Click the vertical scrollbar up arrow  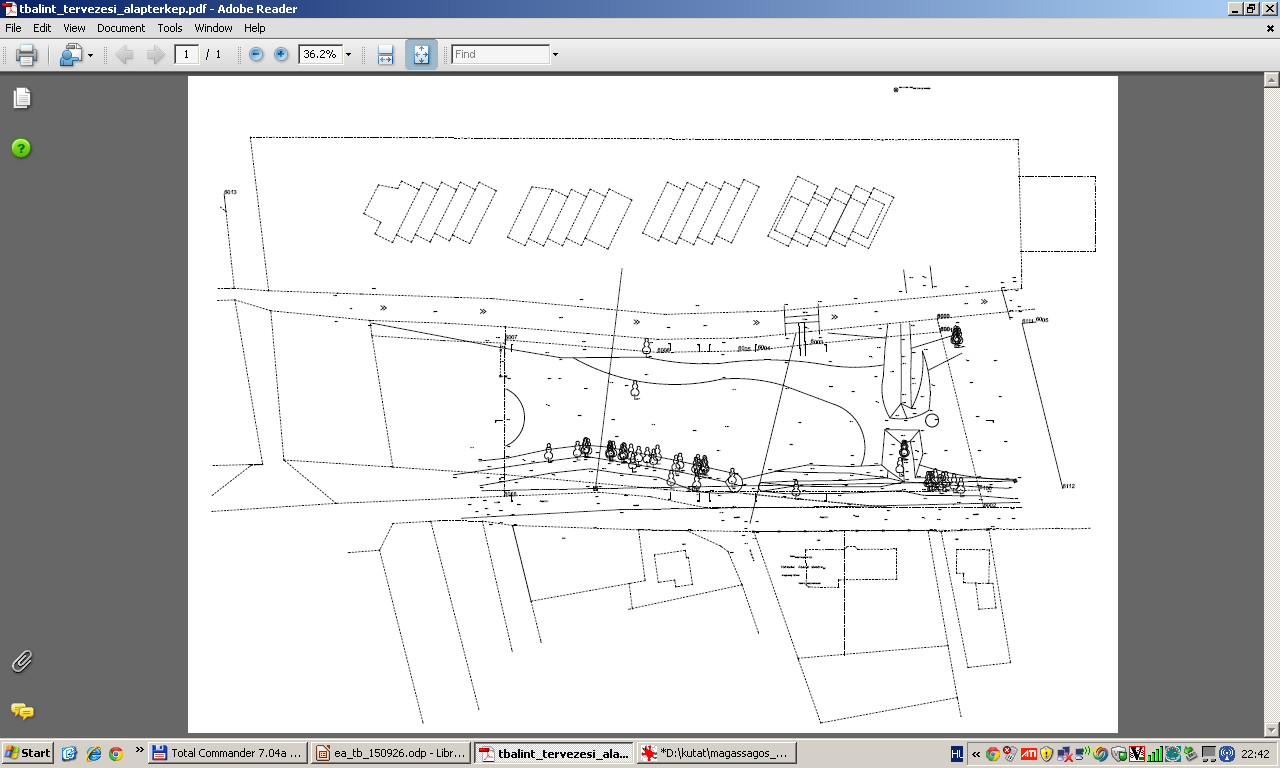pos(1272,78)
